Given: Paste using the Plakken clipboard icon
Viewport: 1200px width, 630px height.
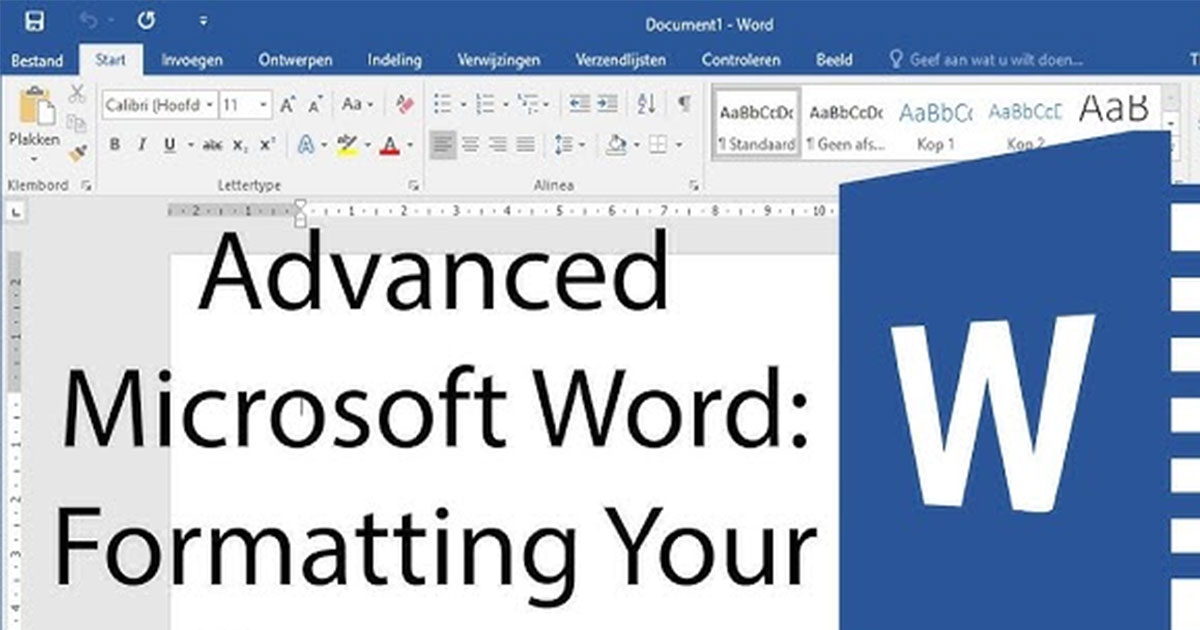Looking at the screenshot, I should [35, 107].
